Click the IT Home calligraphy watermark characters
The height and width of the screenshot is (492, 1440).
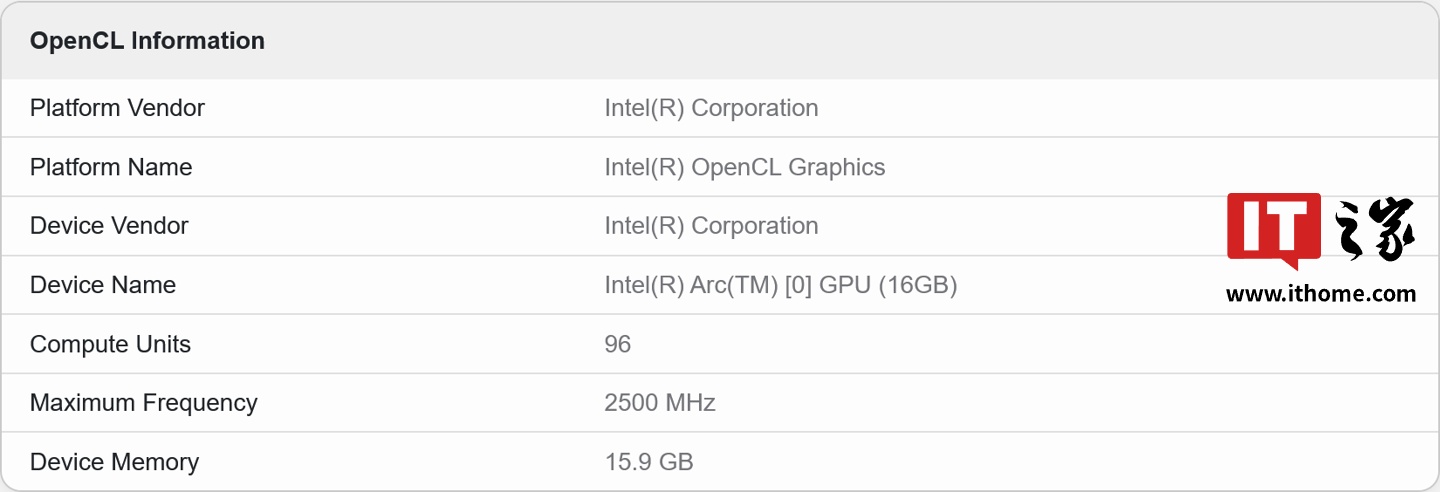tap(1375, 229)
